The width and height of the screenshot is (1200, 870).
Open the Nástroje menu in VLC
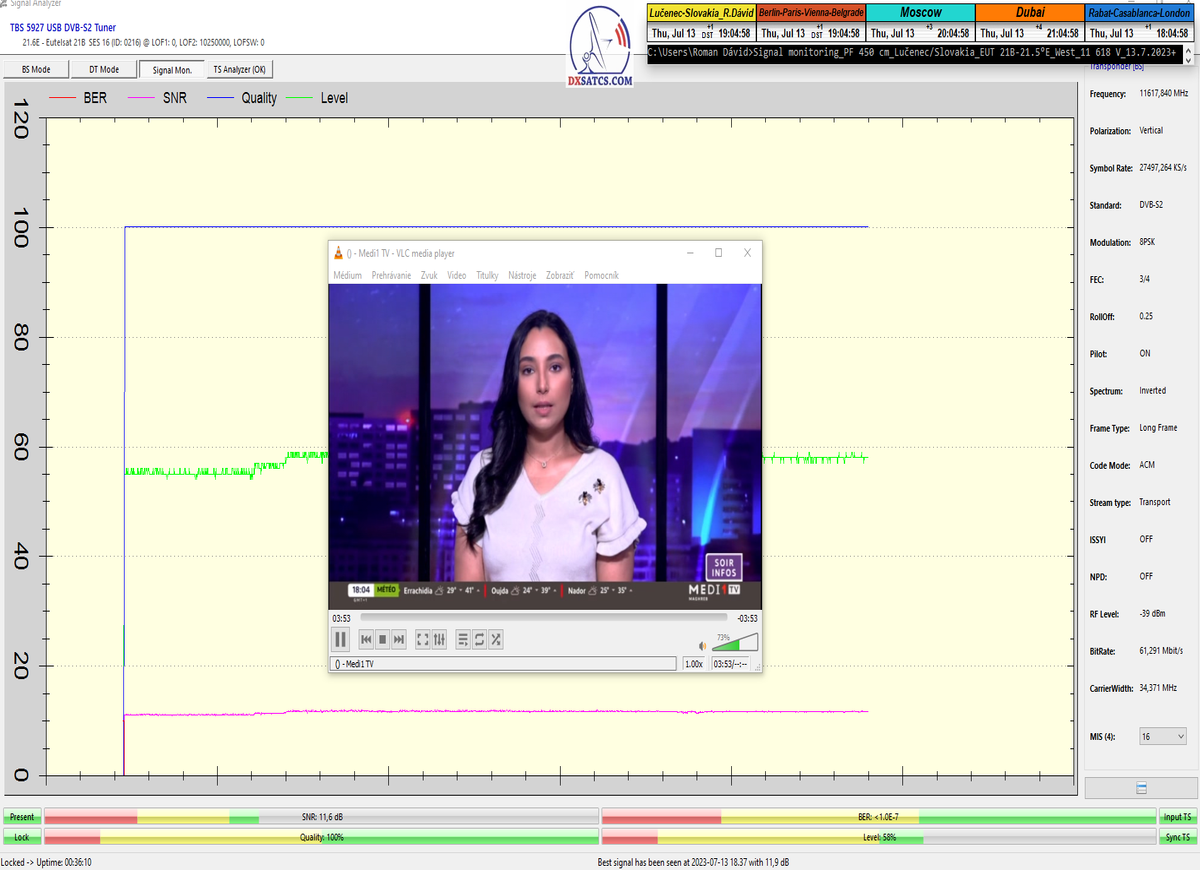click(522, 275)
